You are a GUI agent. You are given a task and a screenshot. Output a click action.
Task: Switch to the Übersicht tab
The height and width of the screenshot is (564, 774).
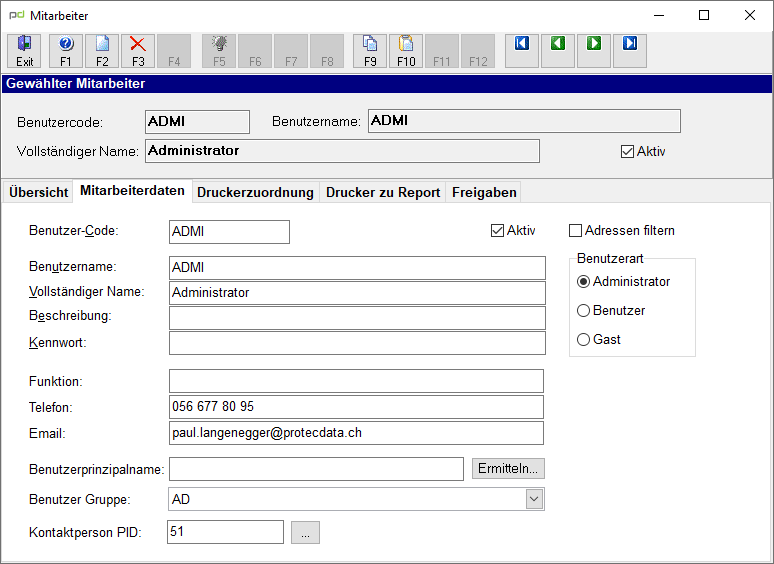[38, 192]
